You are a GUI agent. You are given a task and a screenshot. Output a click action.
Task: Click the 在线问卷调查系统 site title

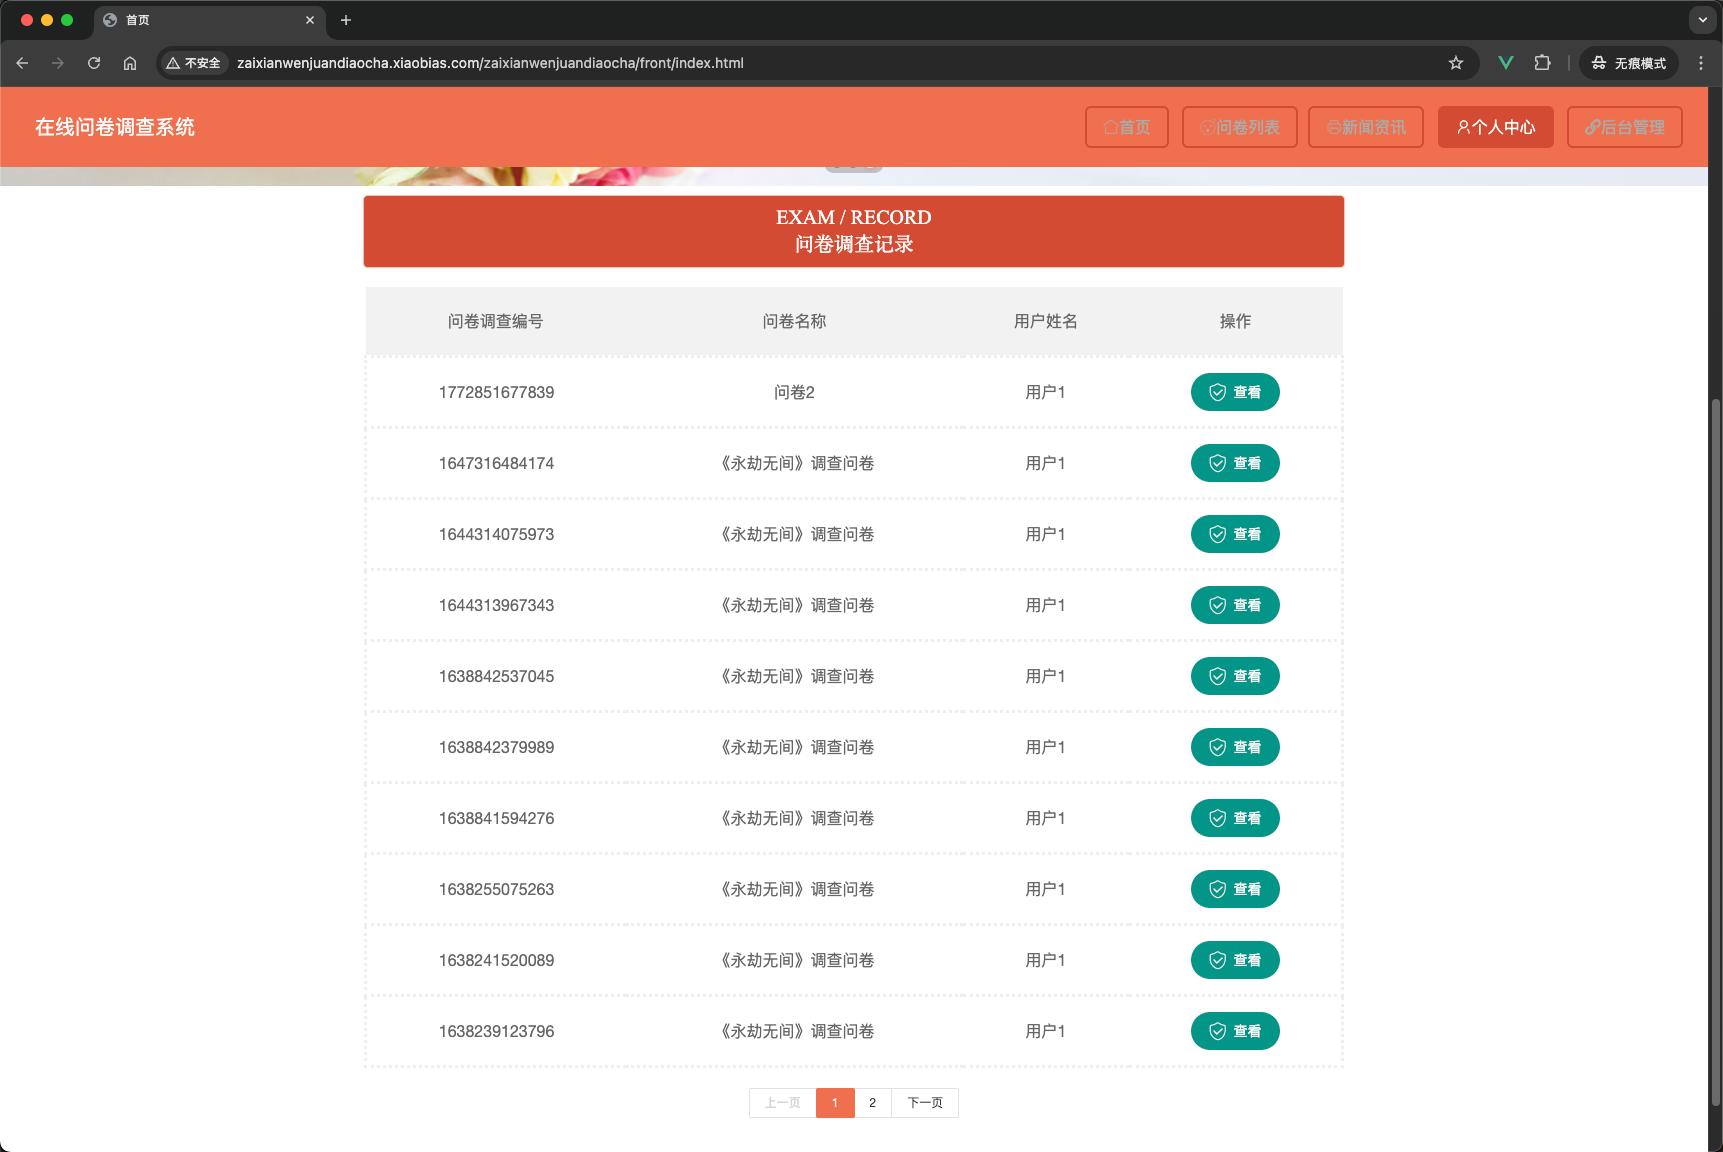[x=115, y=127]
